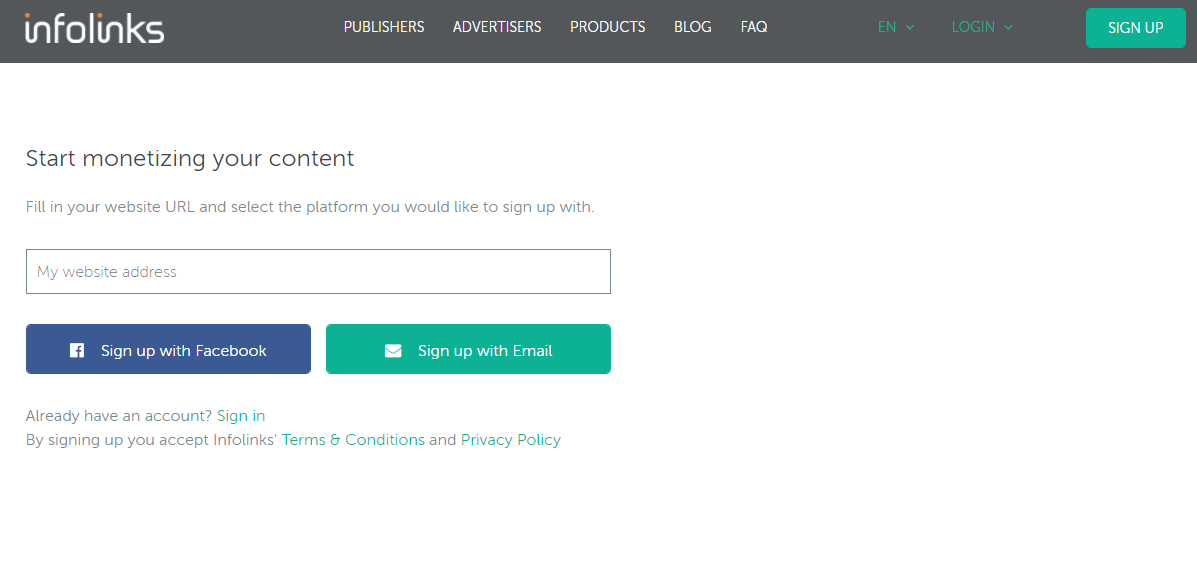Choose Sign up with Email
This screenshot has height=578, width=1197.
tap(468, 349)
